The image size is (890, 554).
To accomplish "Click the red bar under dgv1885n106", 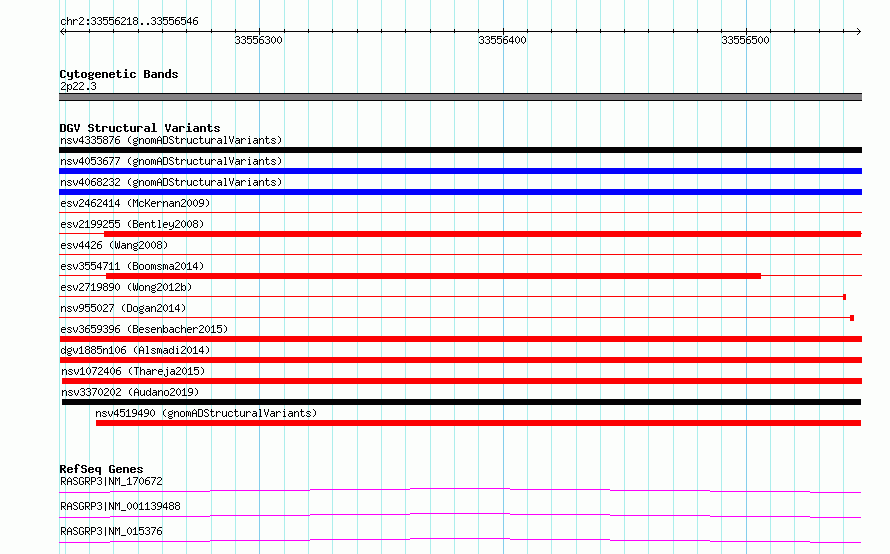I will 460,360.
